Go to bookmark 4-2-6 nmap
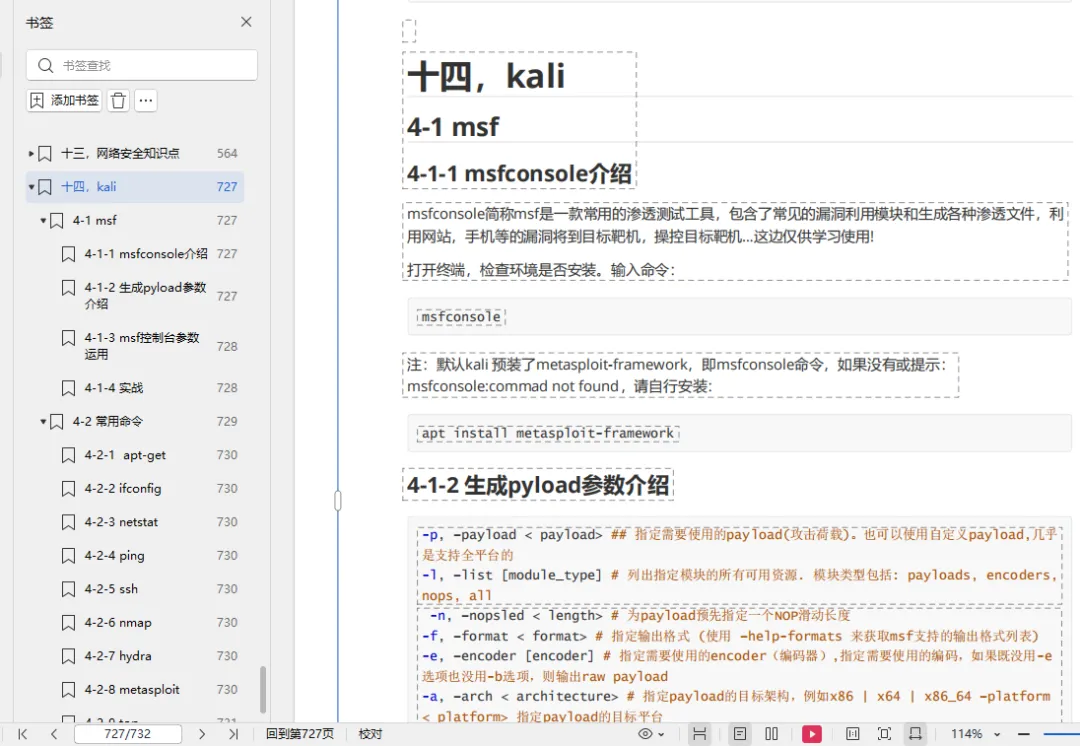Viewport: 1080px width, 746px height. [118, 623]
